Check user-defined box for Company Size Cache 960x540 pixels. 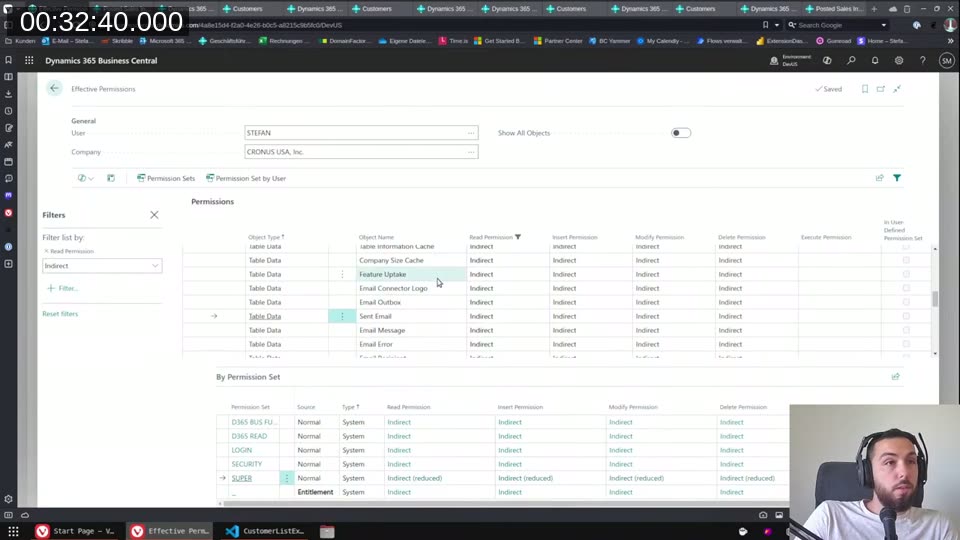906,260
